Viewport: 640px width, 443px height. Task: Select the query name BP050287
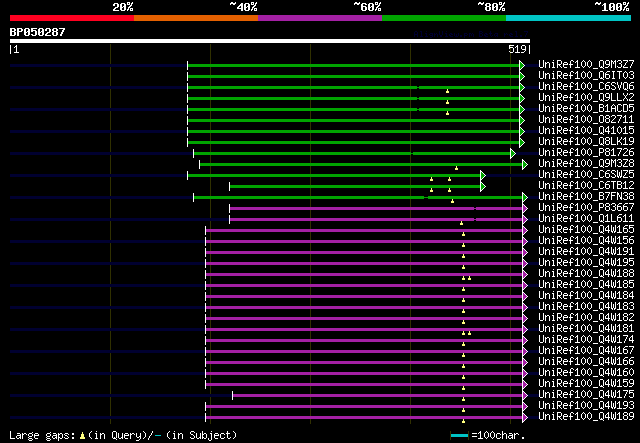(38, 32)
